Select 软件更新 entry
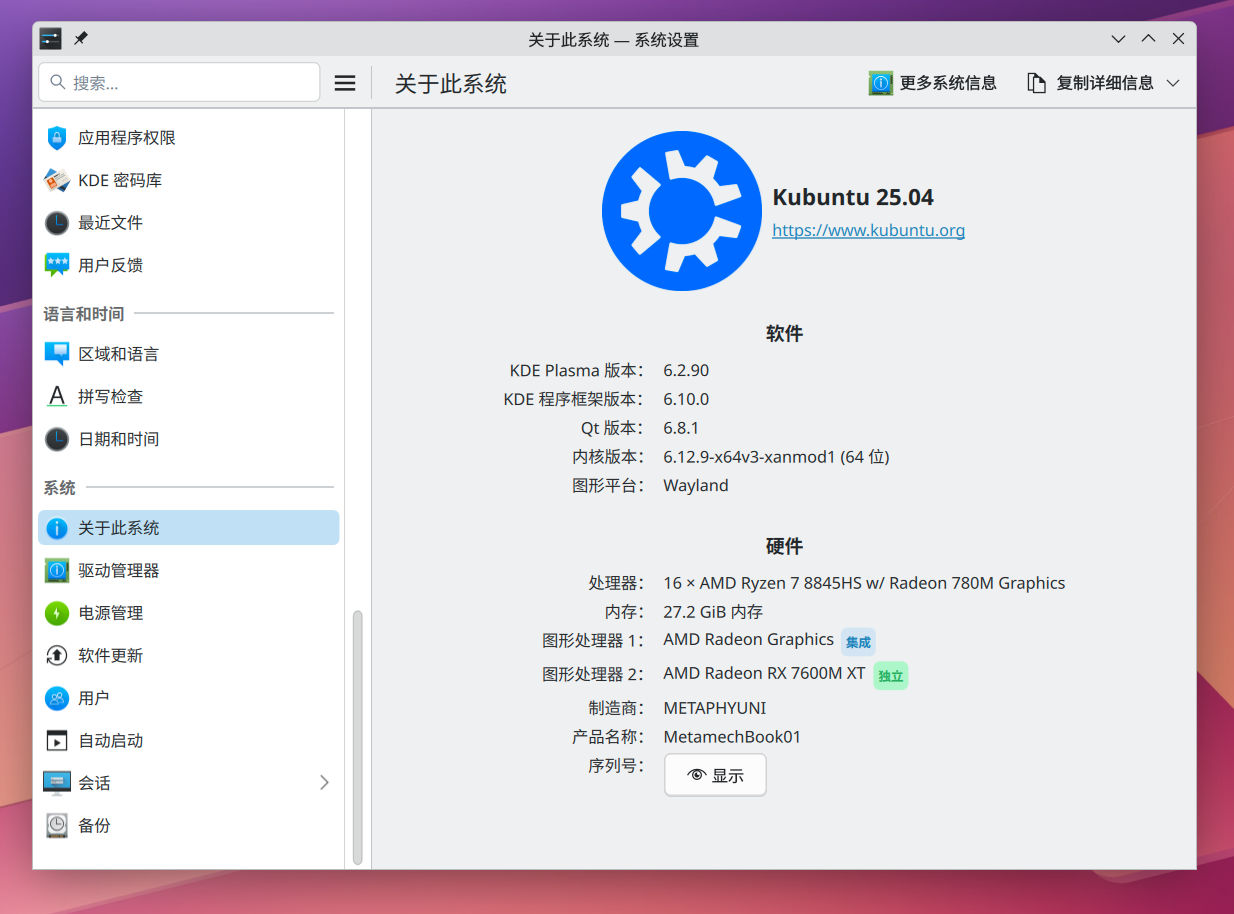This screenshot has width=1234, height=914. pyautogui.click(x=189, y=656)
